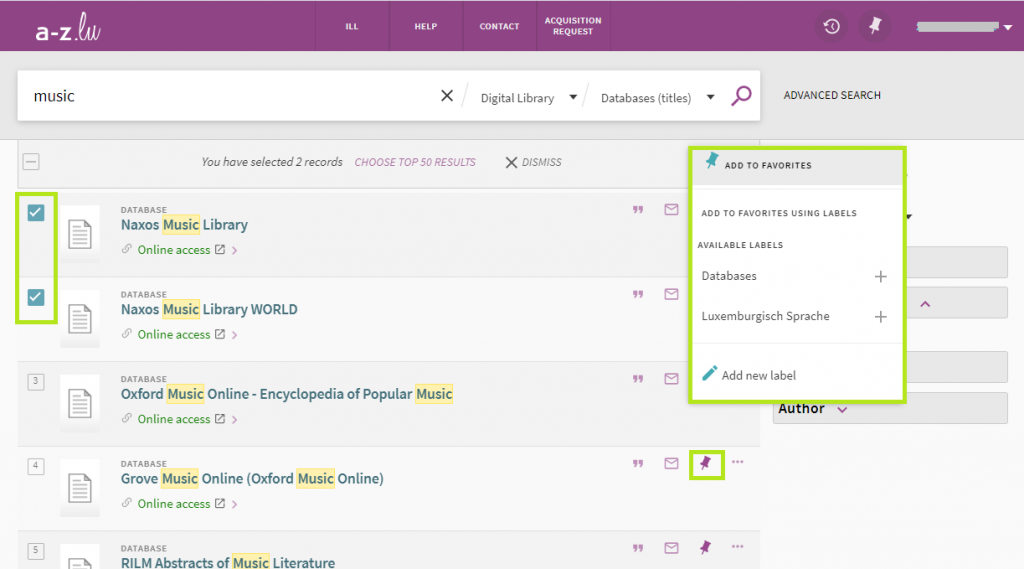Open Naxos Music Library title link
This screenshot has height=569, width=1024.
click(x=184, y=225)
